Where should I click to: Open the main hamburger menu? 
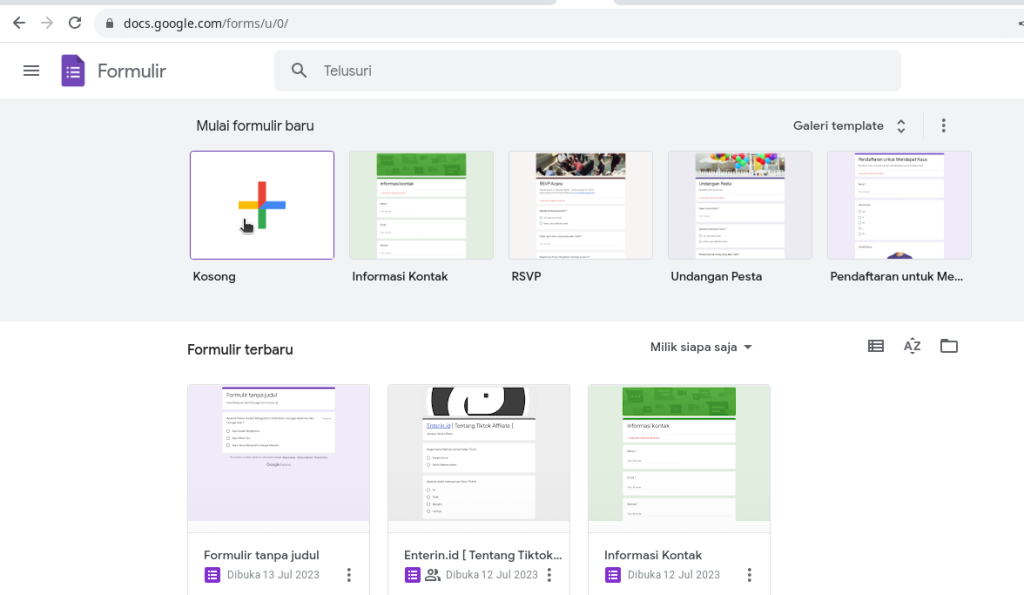click(31, 70)
